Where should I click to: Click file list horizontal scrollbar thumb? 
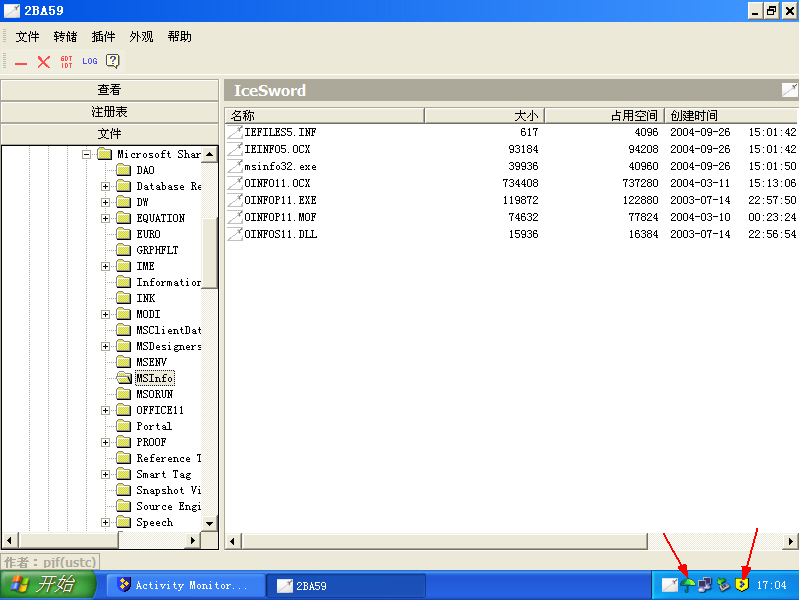pos(445,541)
